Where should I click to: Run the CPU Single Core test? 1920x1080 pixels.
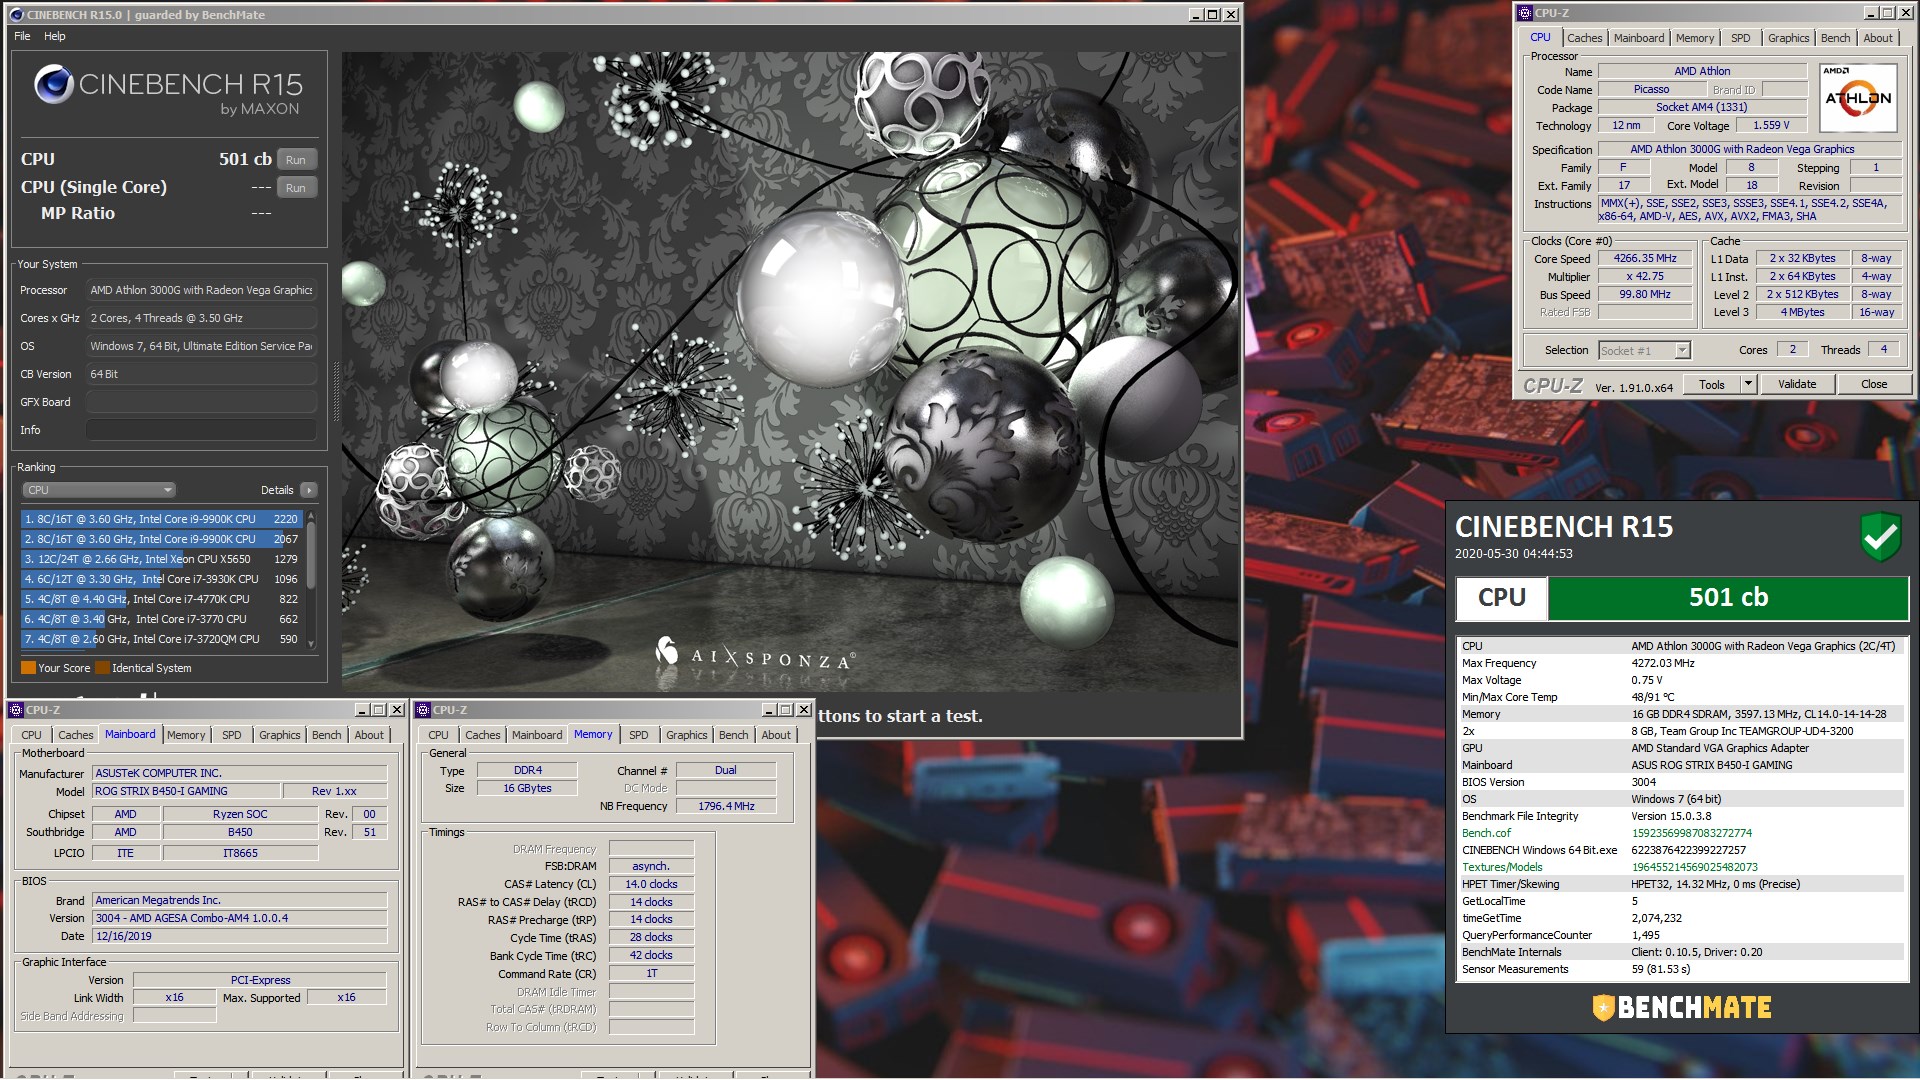point(296,188)
